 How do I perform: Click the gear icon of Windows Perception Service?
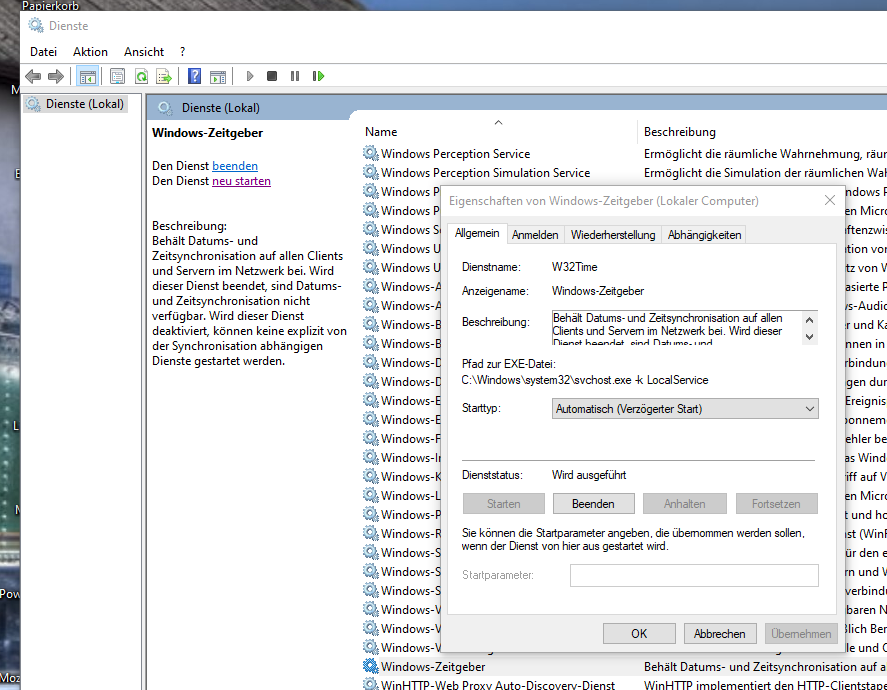[x=371, y=153]
